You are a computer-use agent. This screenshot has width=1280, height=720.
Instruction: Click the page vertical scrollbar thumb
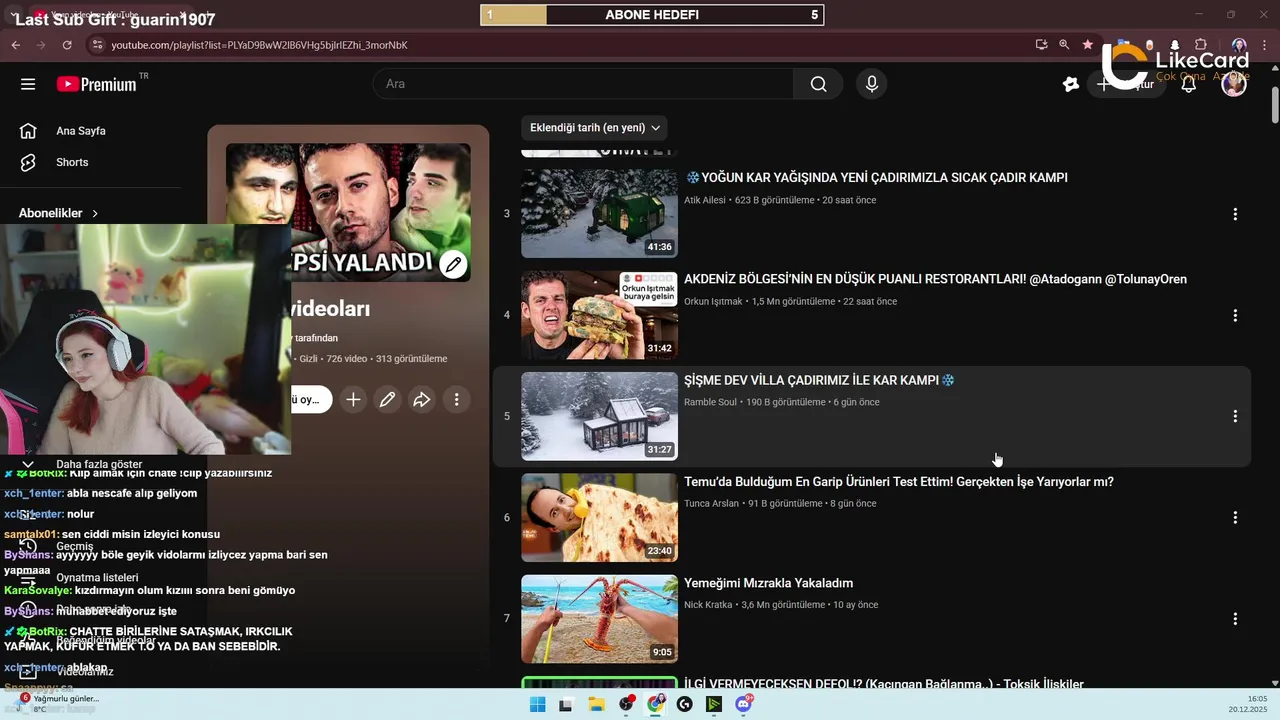(x=1275, y=104)
